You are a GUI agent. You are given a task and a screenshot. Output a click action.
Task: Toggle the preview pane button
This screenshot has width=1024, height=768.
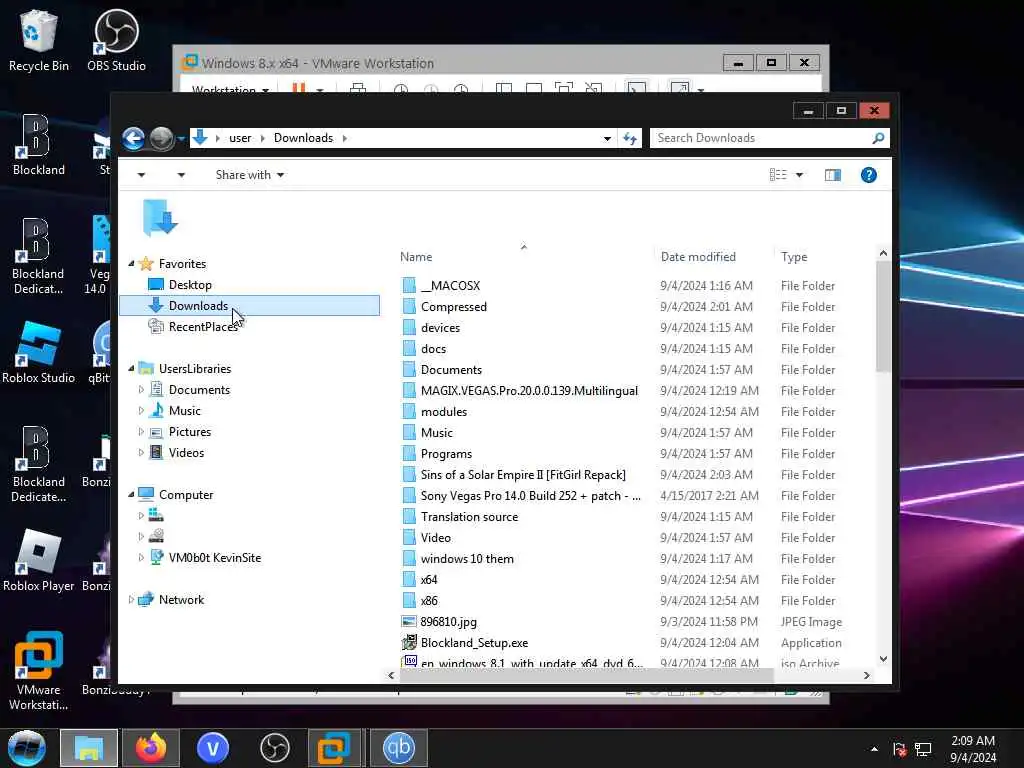tap(832, 175)
